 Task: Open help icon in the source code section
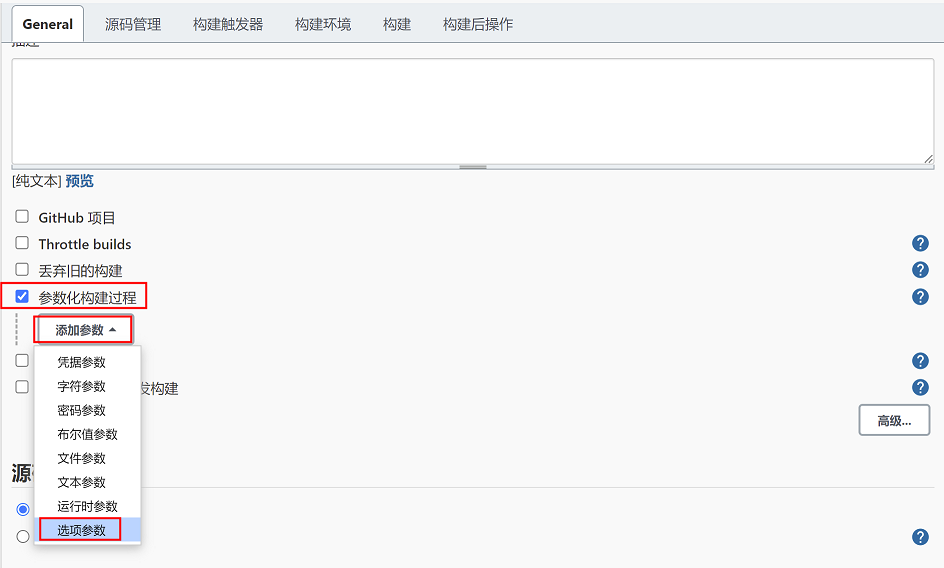click(920, 537)
